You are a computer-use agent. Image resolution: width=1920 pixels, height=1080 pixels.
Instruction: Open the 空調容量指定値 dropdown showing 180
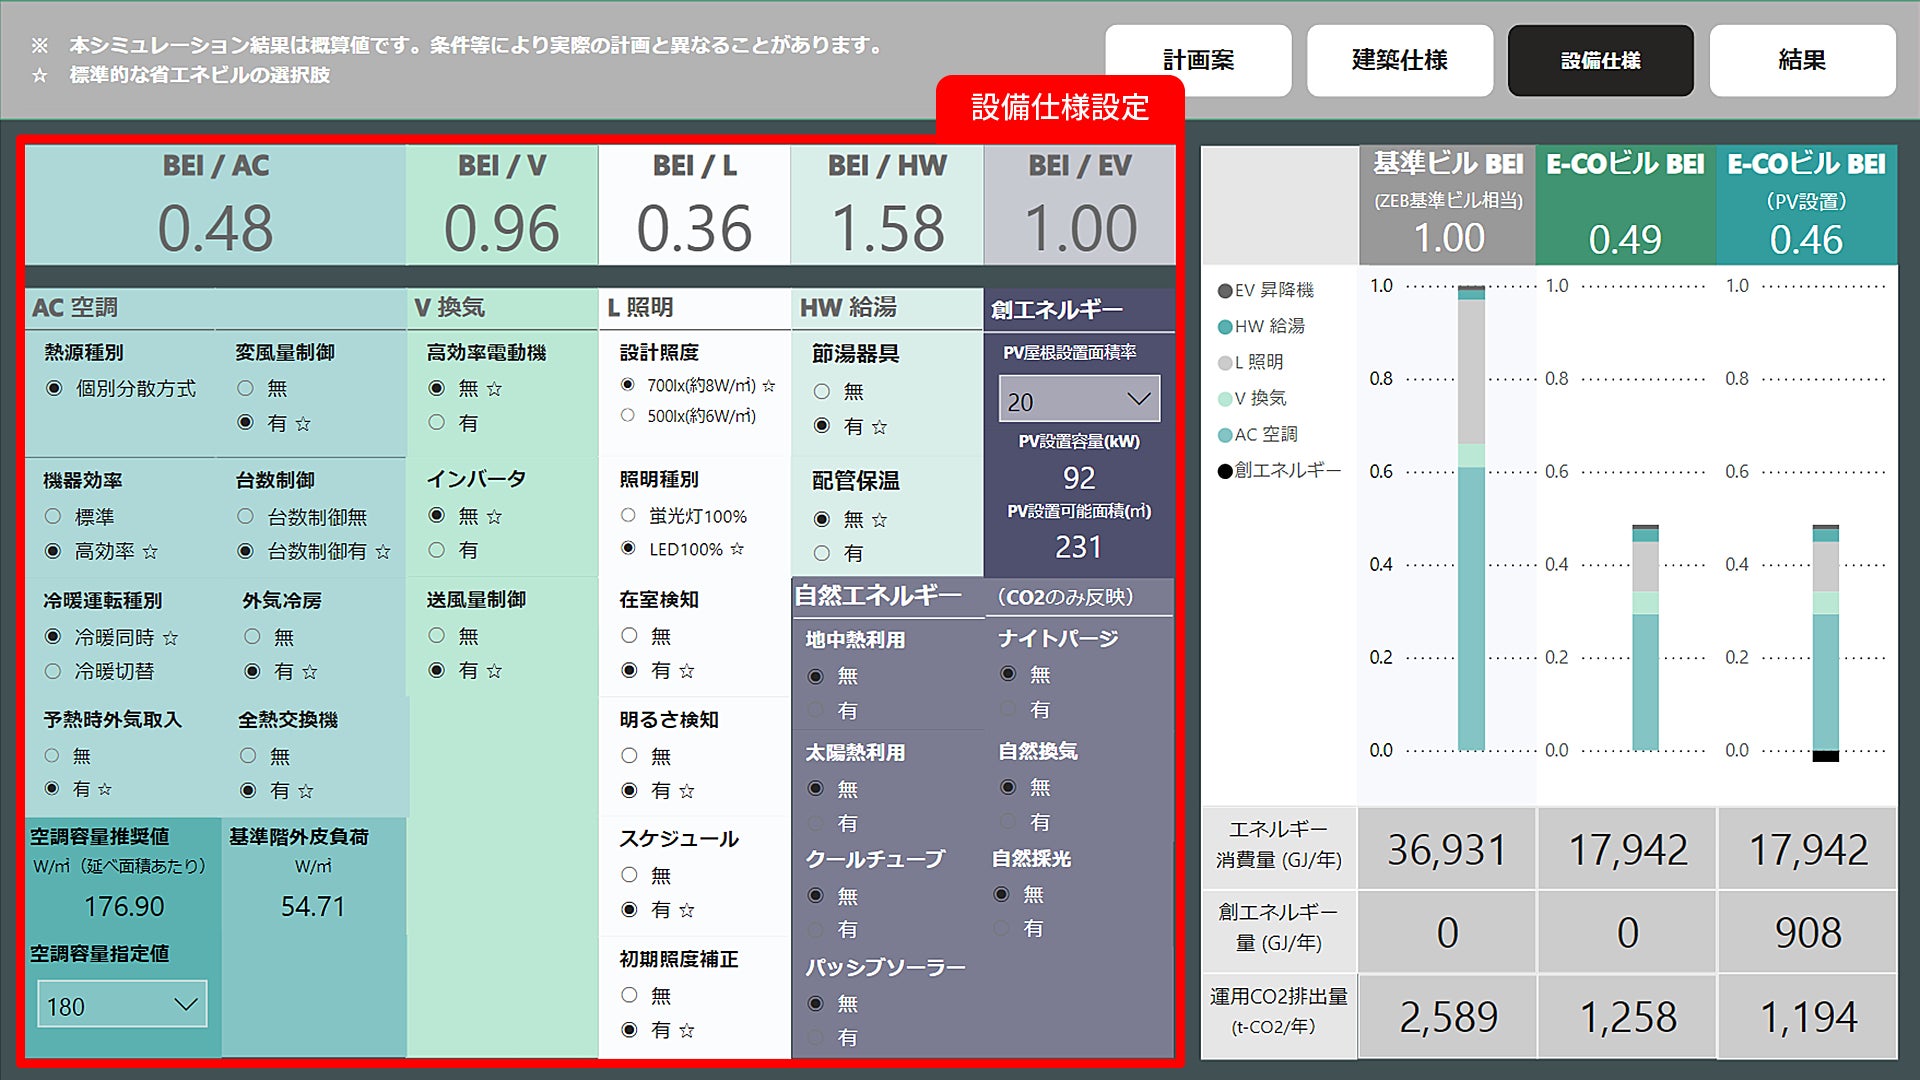tap(122, 1004)
